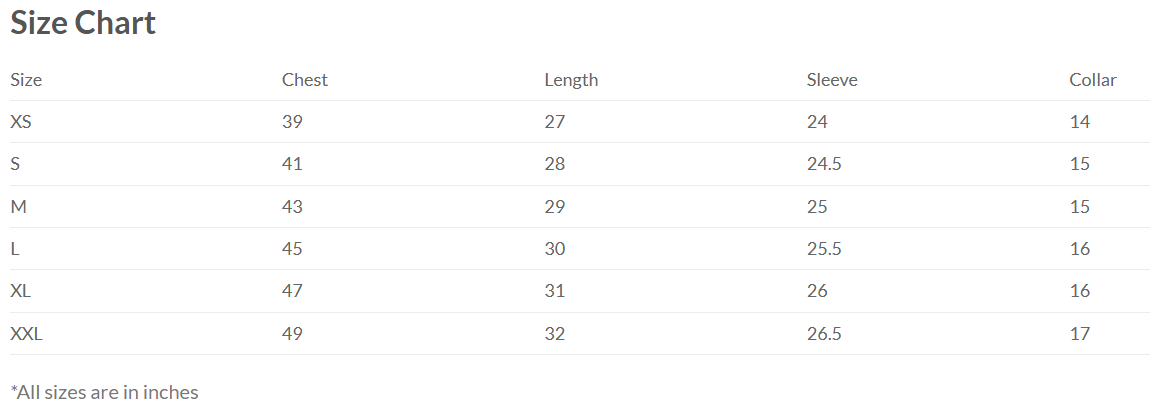1150x409 pixels.
Task: Select the Length column header
Action: [571, 80]
